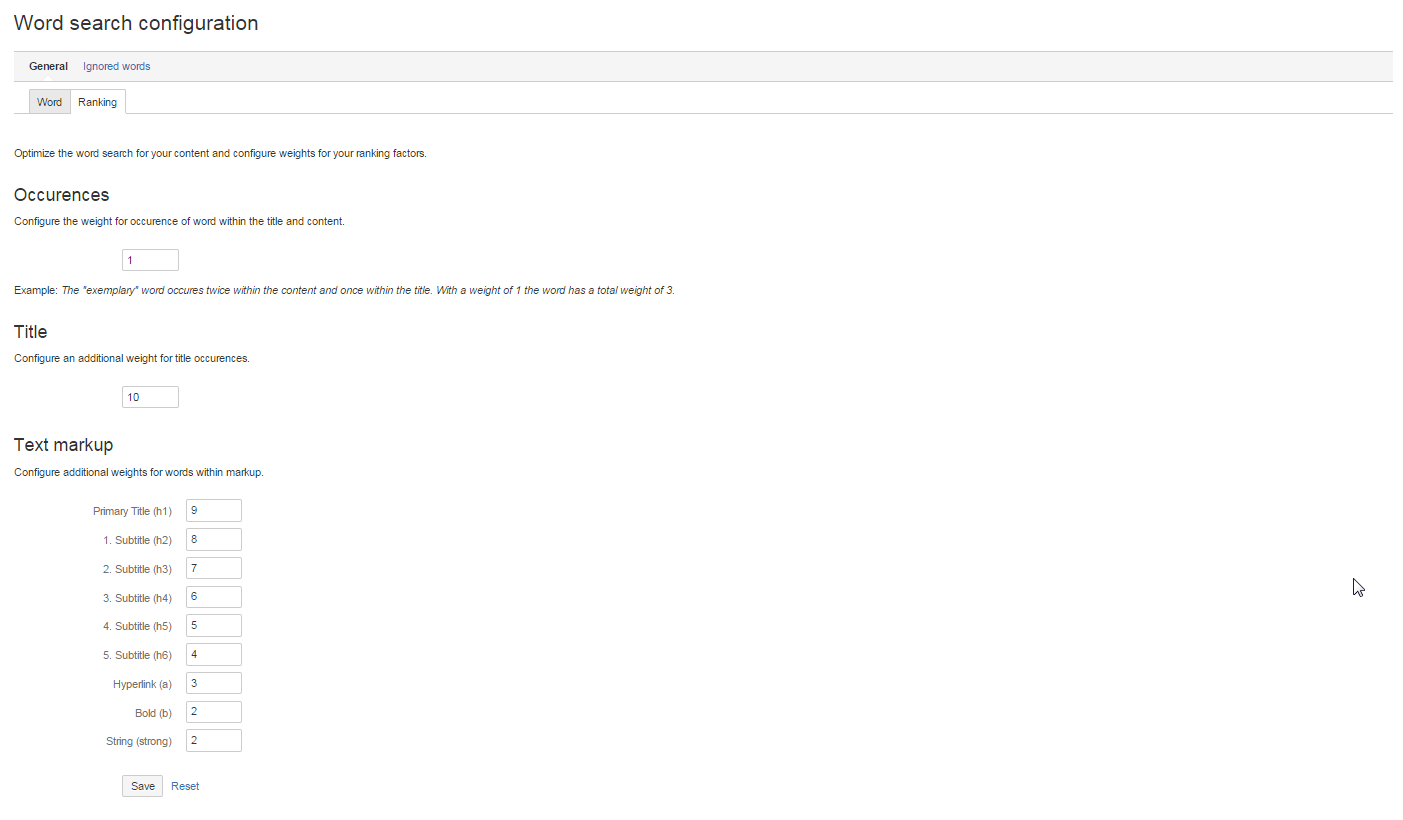Select the Word sub-tab
1403x820 pixels.
click(50, 102)
